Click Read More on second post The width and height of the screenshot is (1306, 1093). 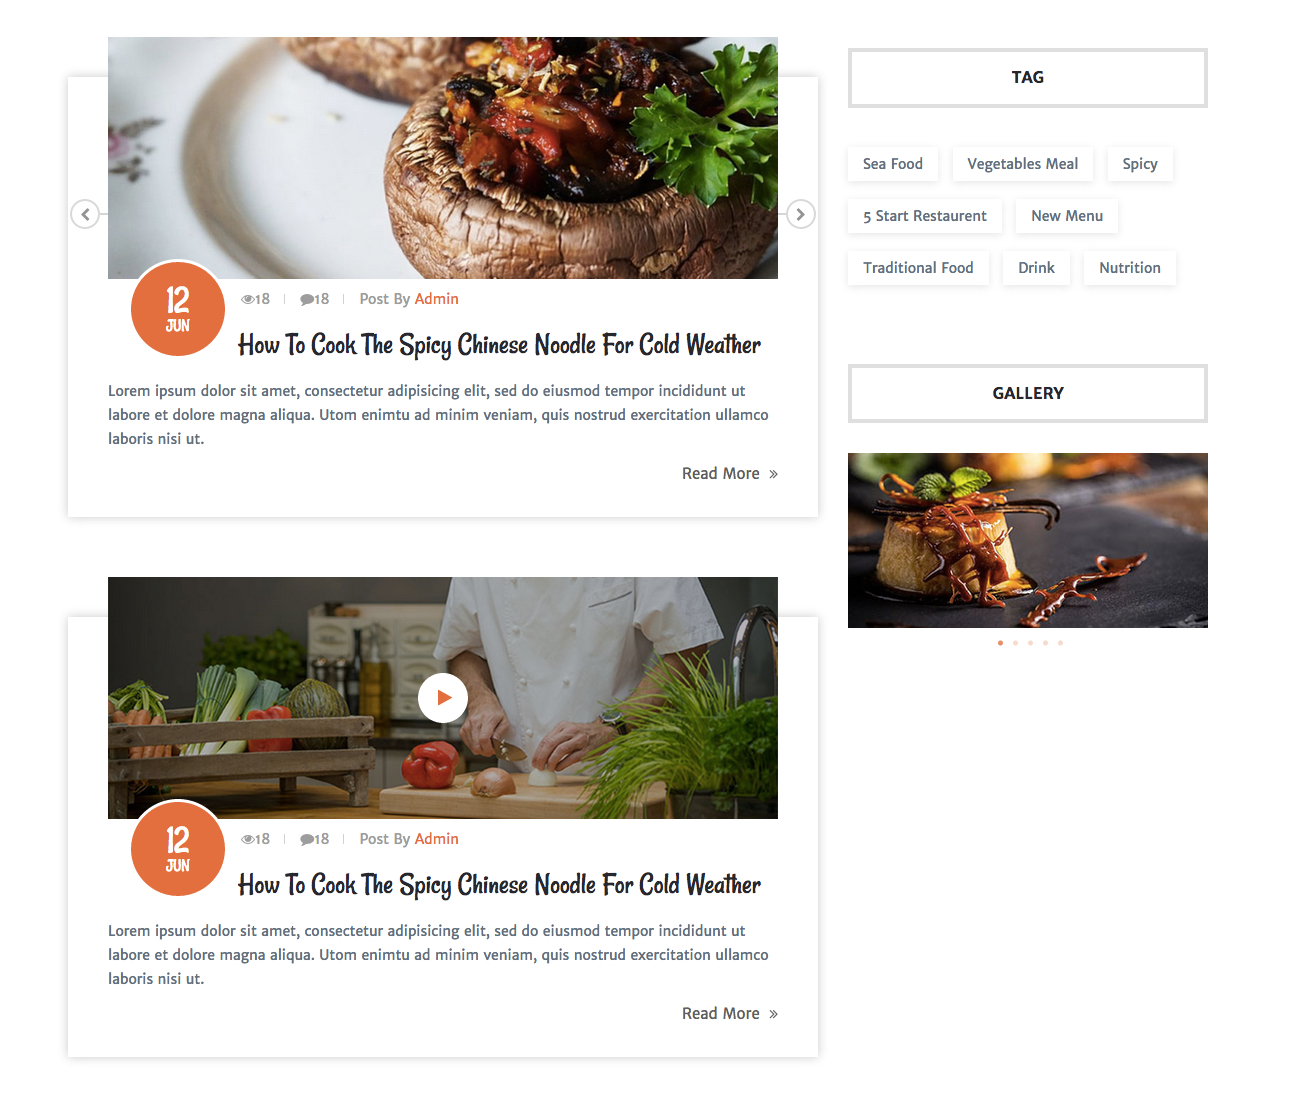click(x=730, y=1014)
